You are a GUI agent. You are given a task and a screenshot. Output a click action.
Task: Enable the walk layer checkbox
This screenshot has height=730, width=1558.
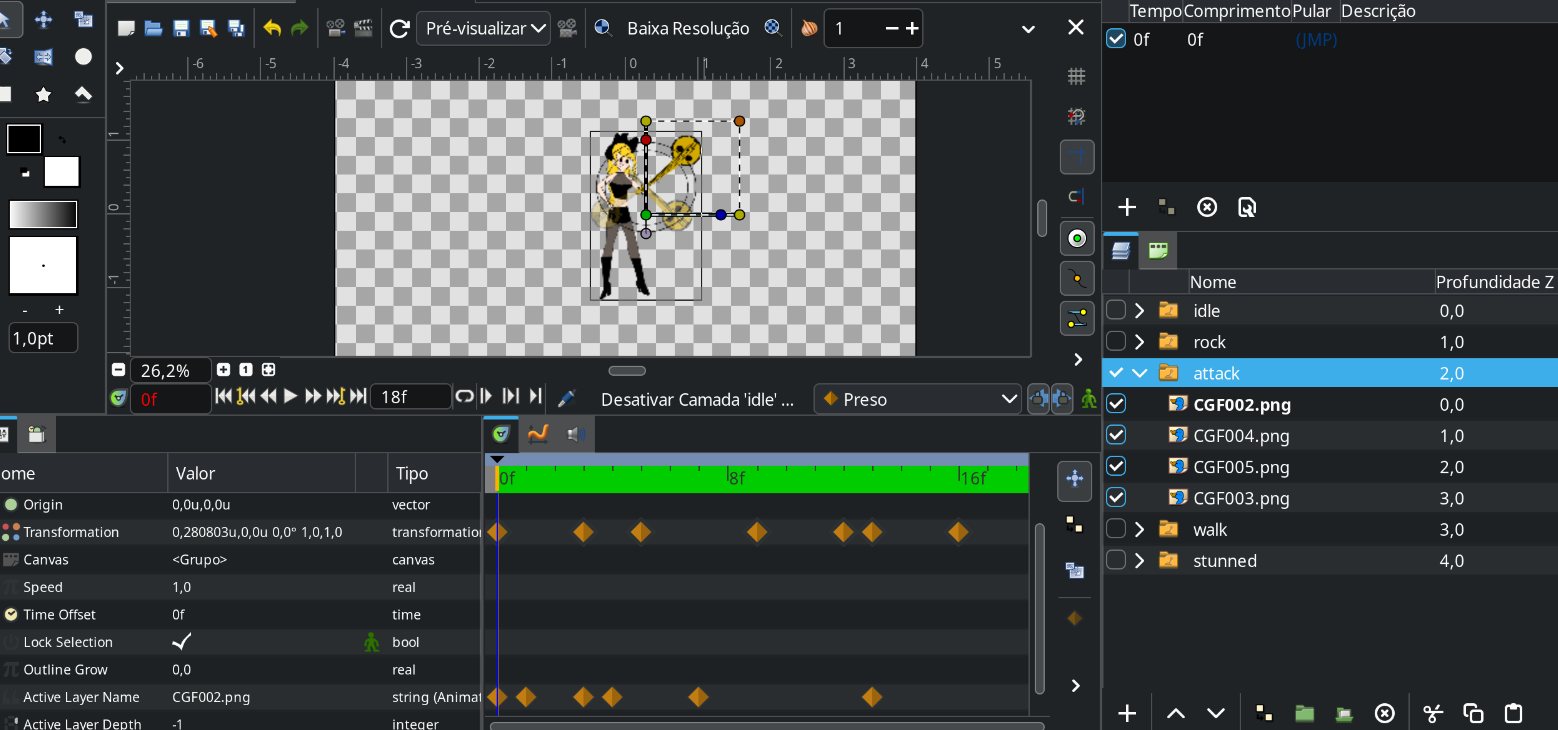point(1116,529)
